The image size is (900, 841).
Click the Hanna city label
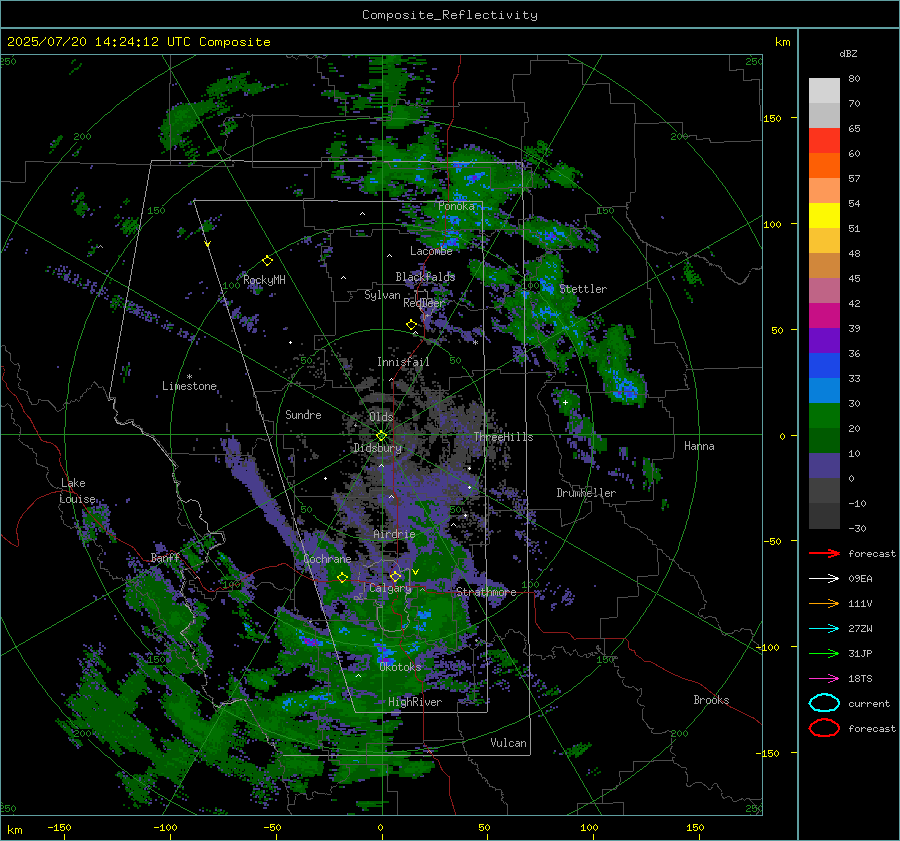click(x=699, y=446)
